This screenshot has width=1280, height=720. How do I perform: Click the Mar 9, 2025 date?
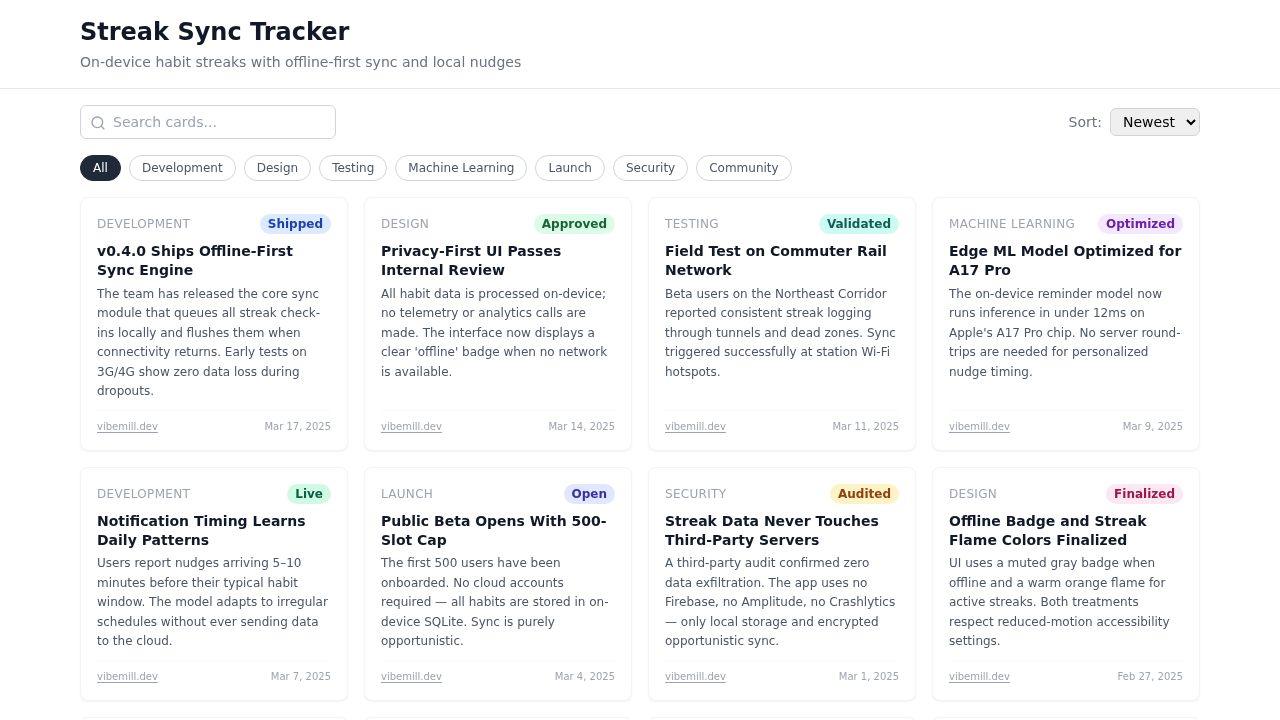1152,427
